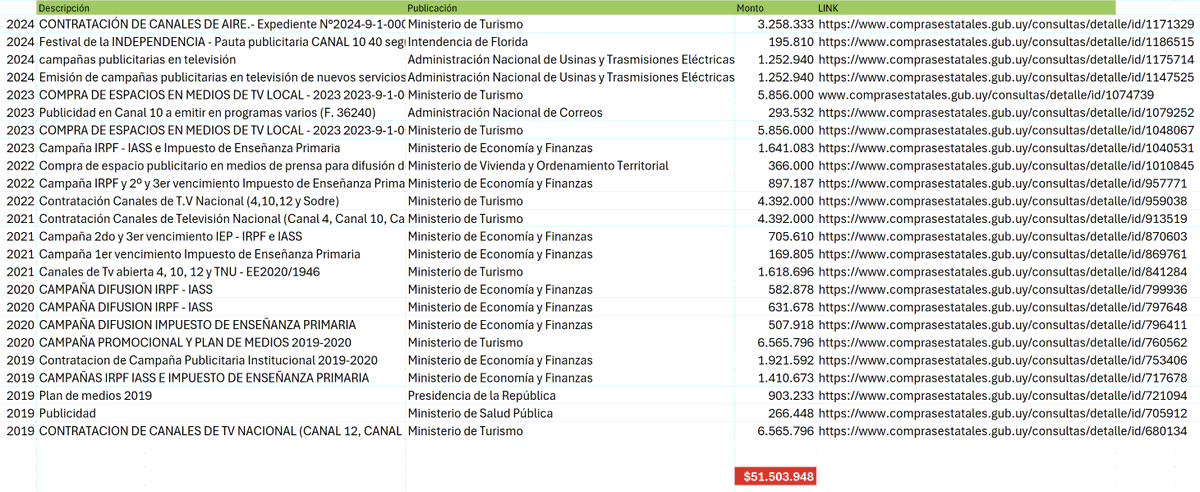
Task: Select the Administración Nacional de Correos cell
Action: [x=570, y=113]
